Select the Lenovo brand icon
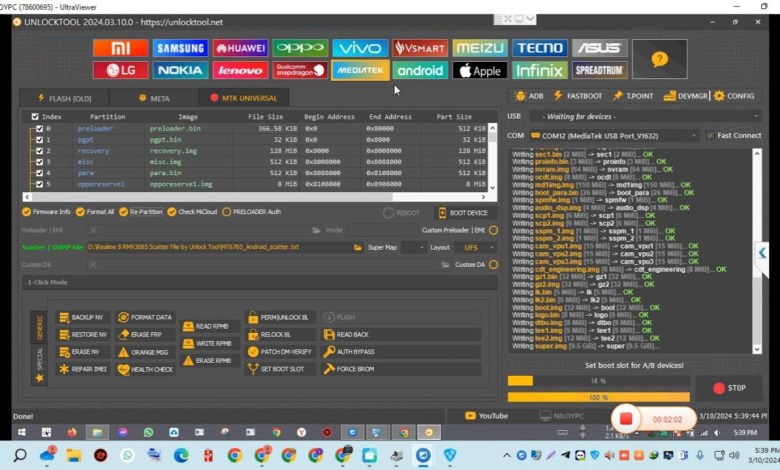Viewport: 780px width, 470px height. click(240, 70)
